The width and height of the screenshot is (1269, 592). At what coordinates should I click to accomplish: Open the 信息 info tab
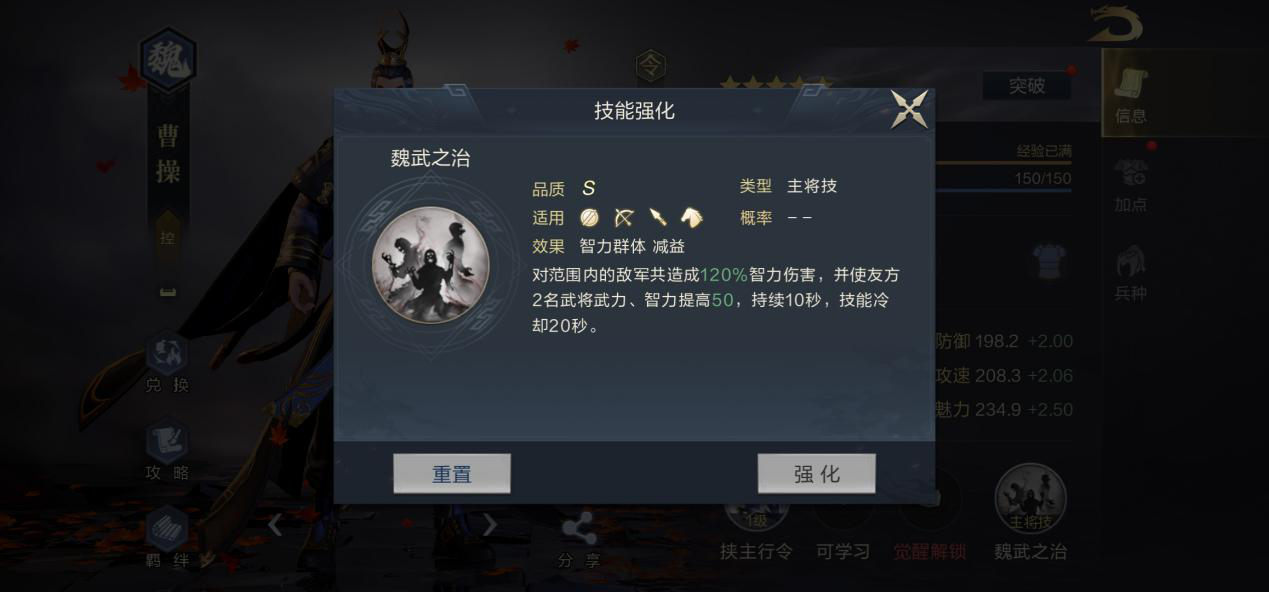(x=1131, y=95)
